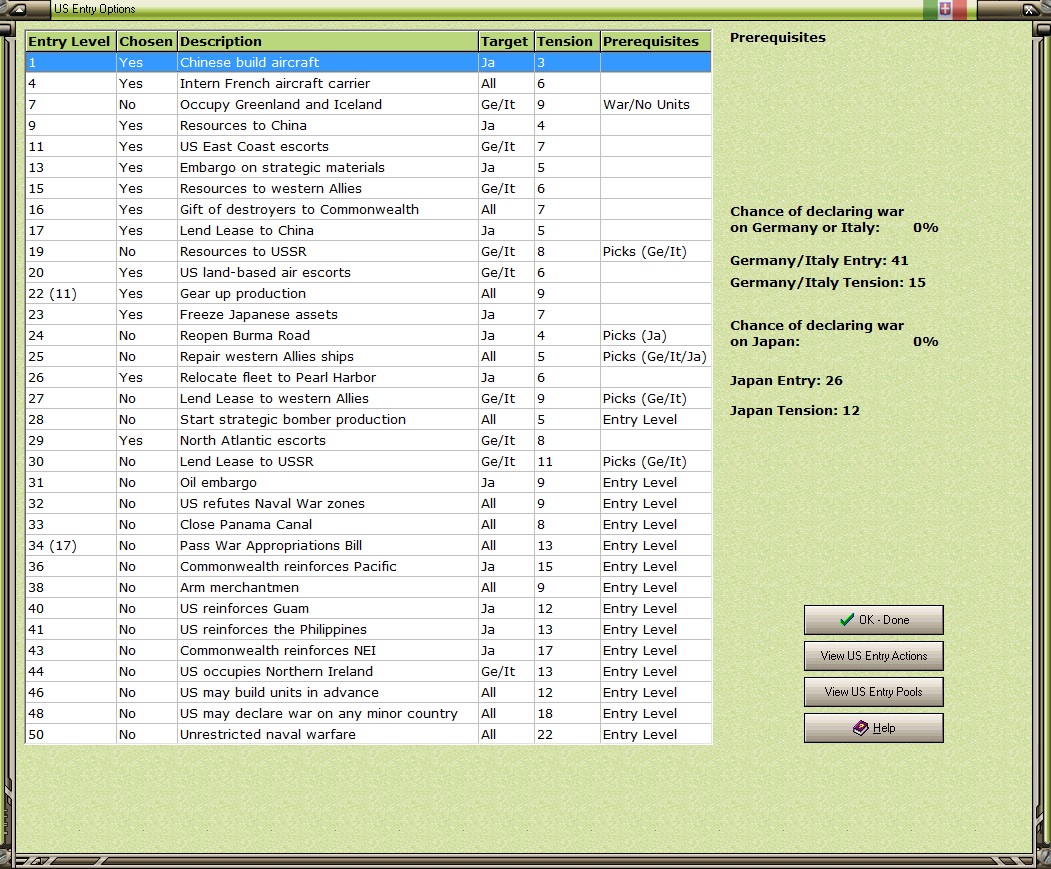Open the Help button

[873, 728]
